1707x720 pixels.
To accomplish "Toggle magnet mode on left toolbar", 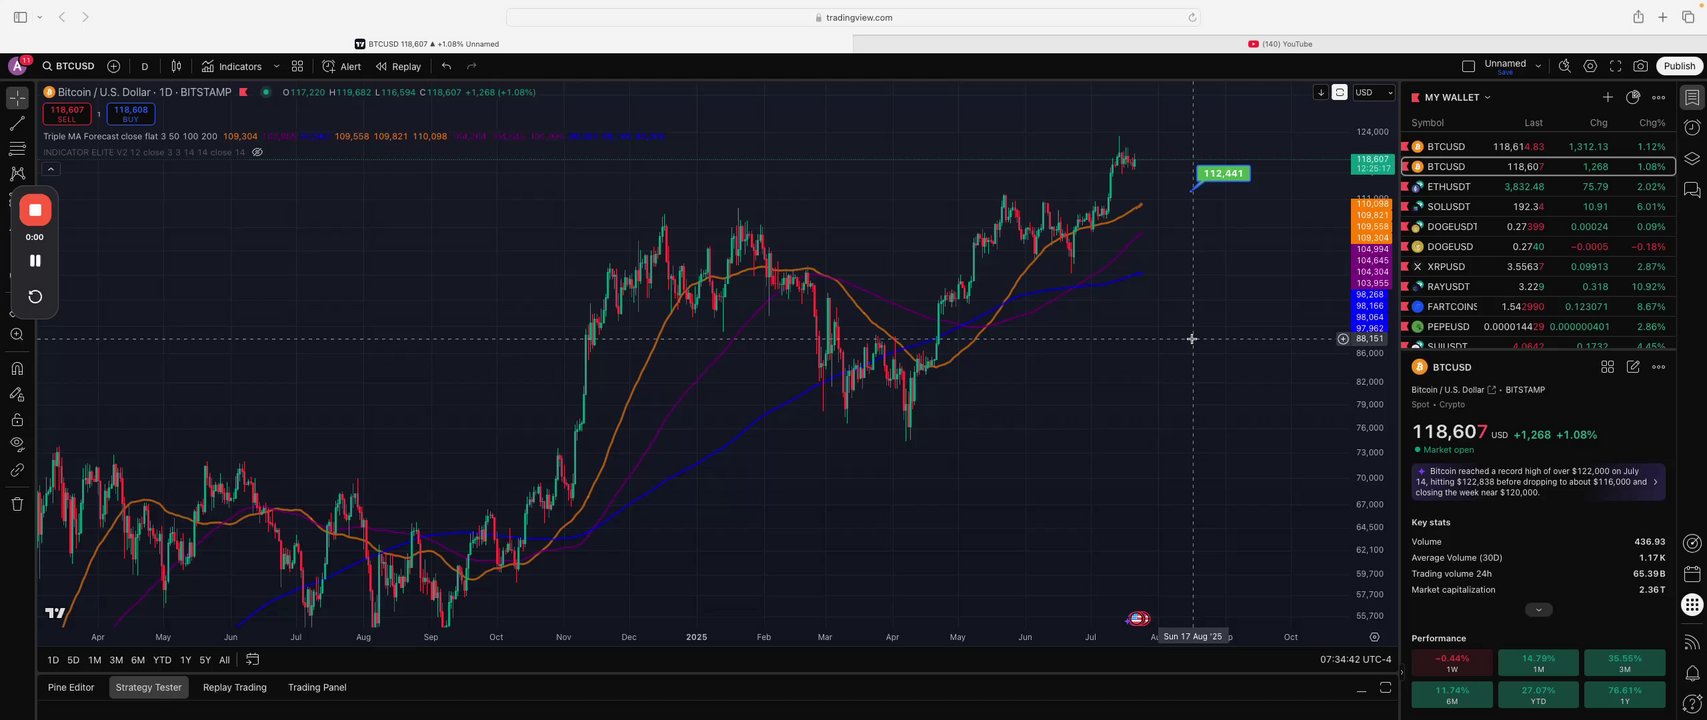I will click(17, 369).
